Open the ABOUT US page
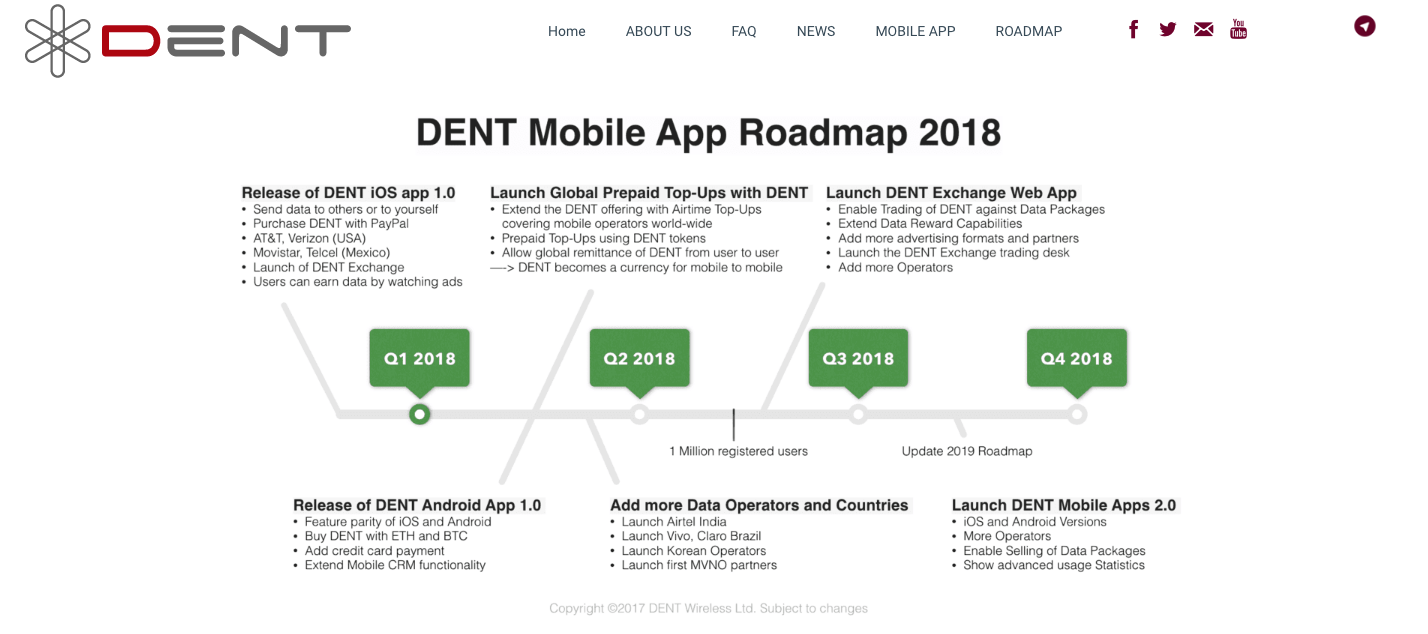Viewport: 1428px width, 634px height. tap(659, 31)
